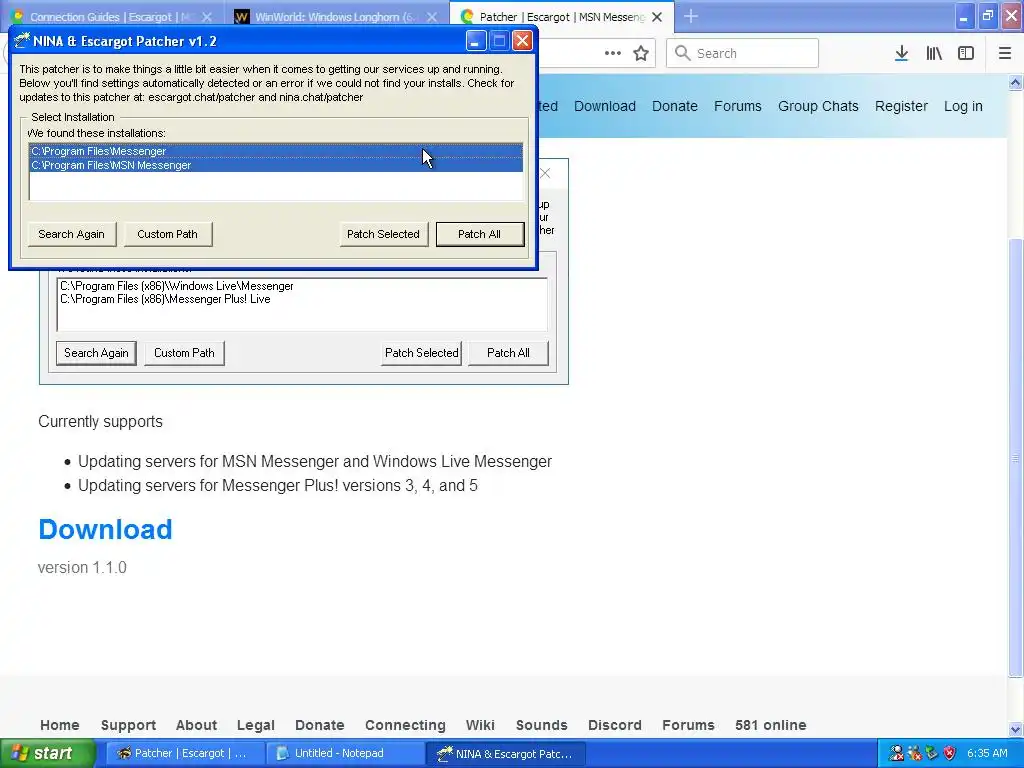
Task: Open the Firefox hamburger menu
Action: coord(1005,54)
